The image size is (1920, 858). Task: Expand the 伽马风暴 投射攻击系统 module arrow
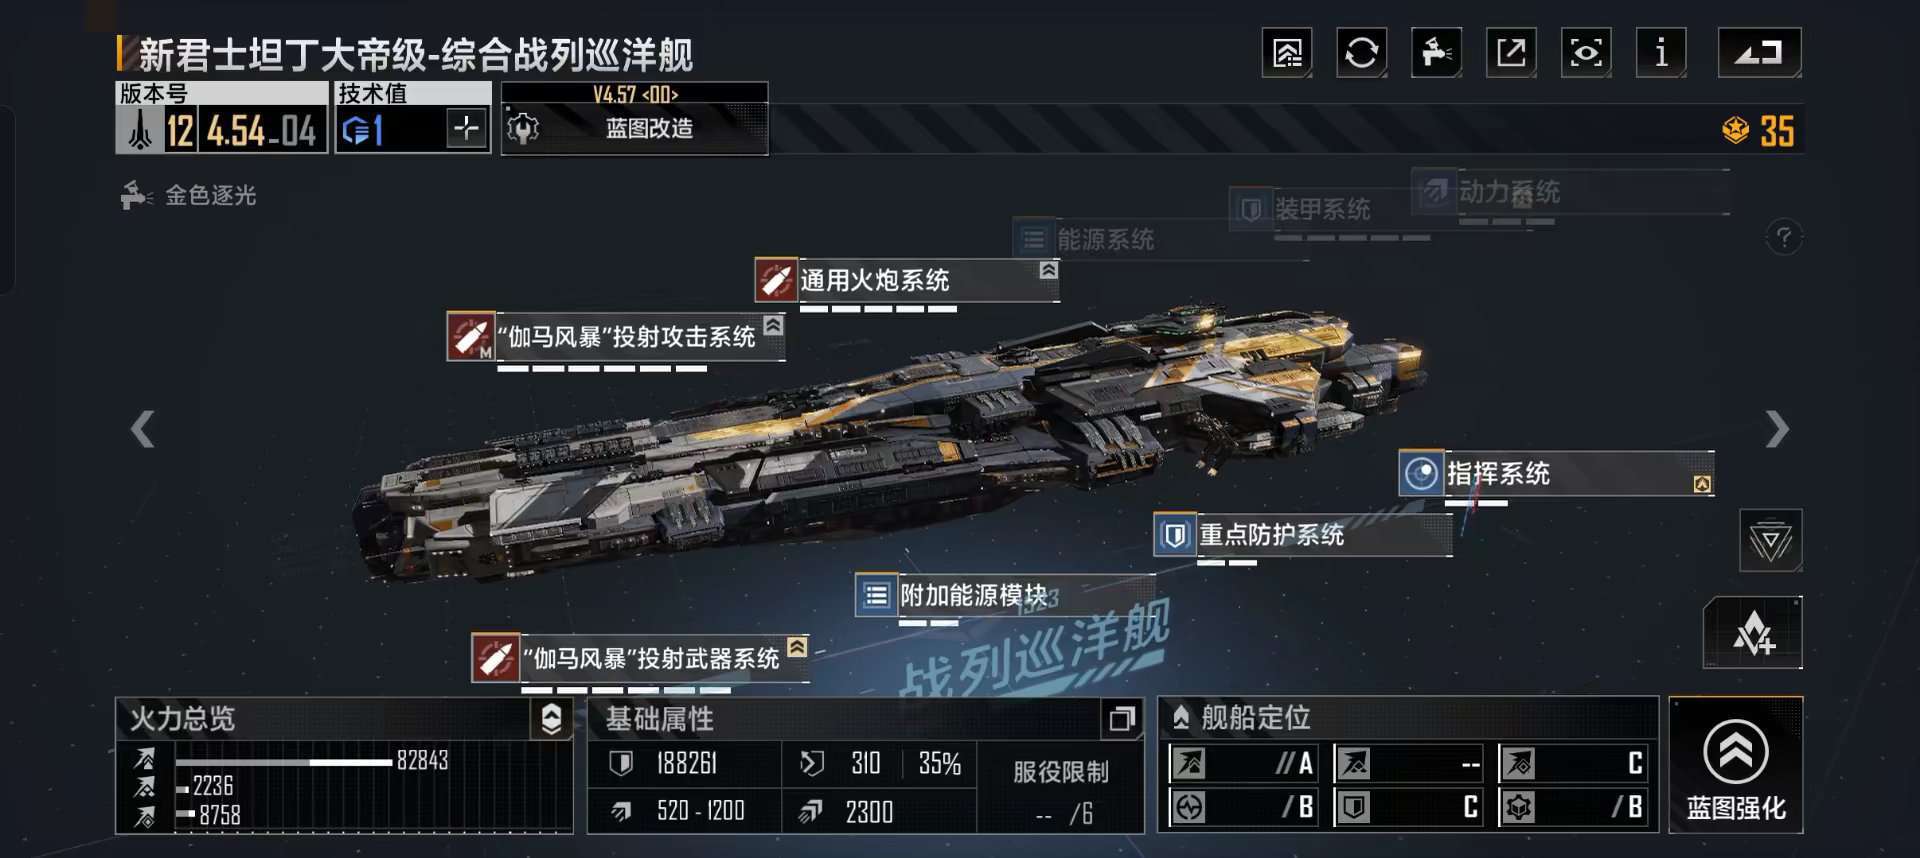pos(773,326)
